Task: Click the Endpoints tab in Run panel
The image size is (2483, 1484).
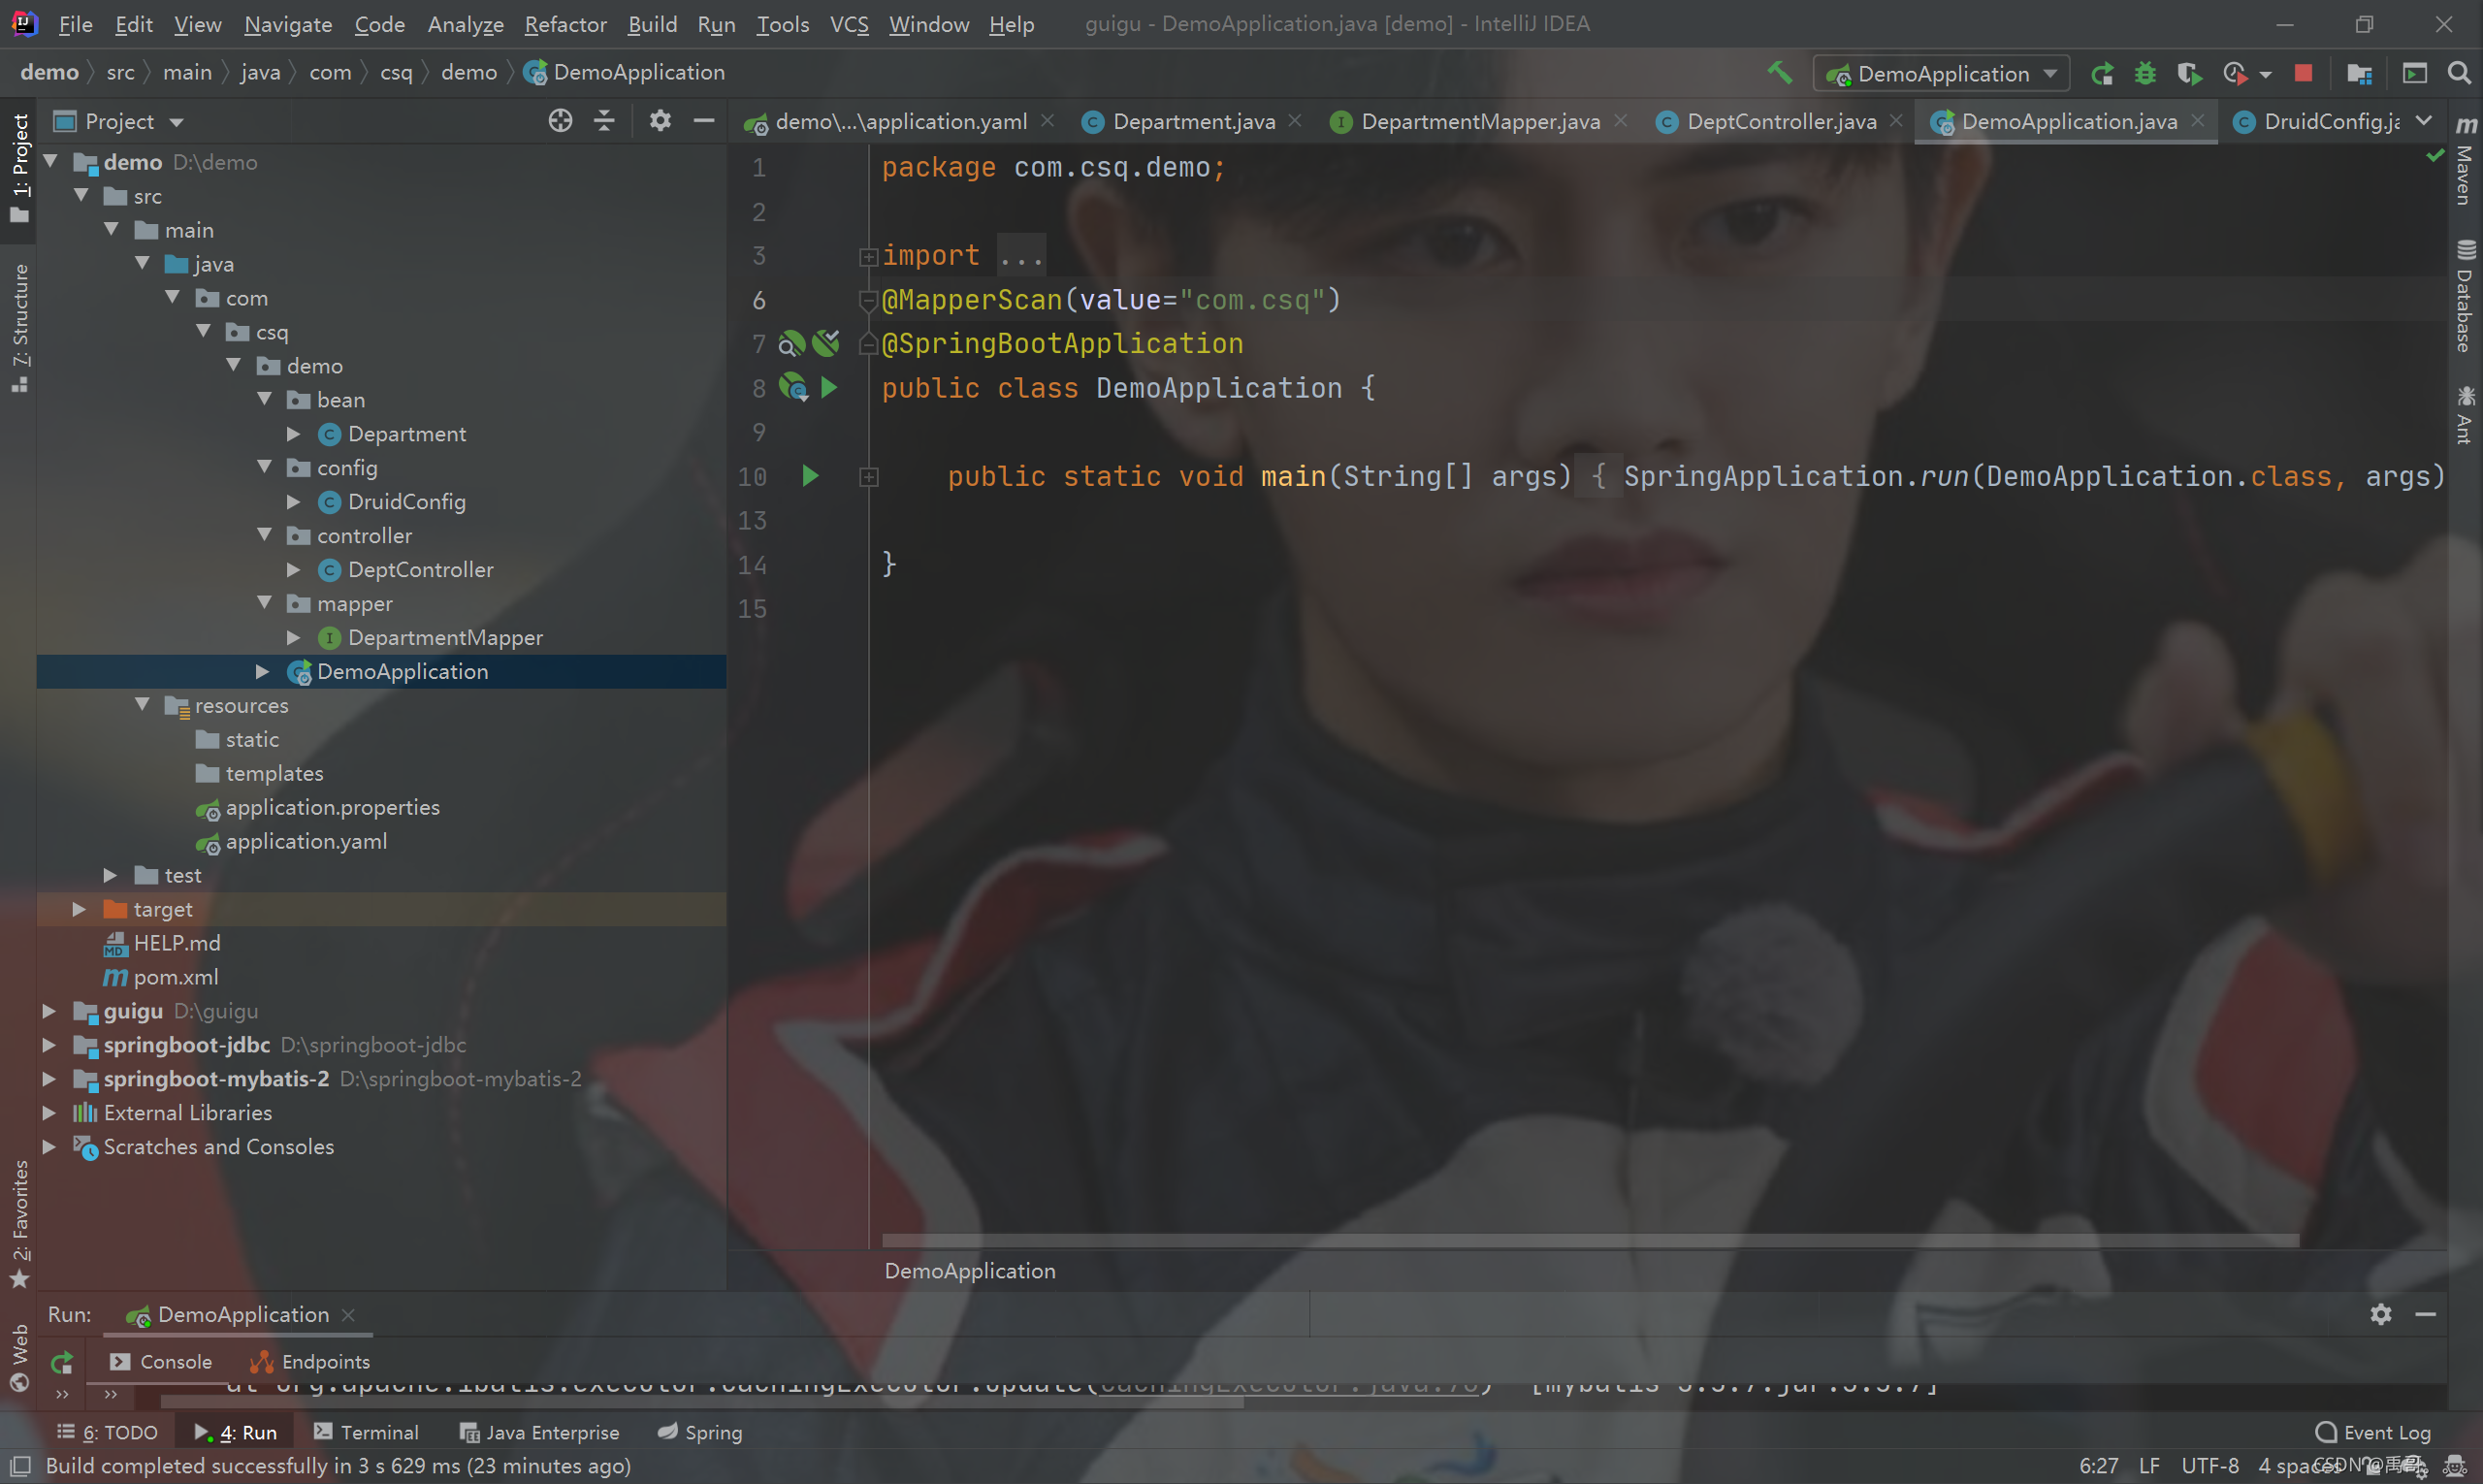Action: tap(323, 1362)
